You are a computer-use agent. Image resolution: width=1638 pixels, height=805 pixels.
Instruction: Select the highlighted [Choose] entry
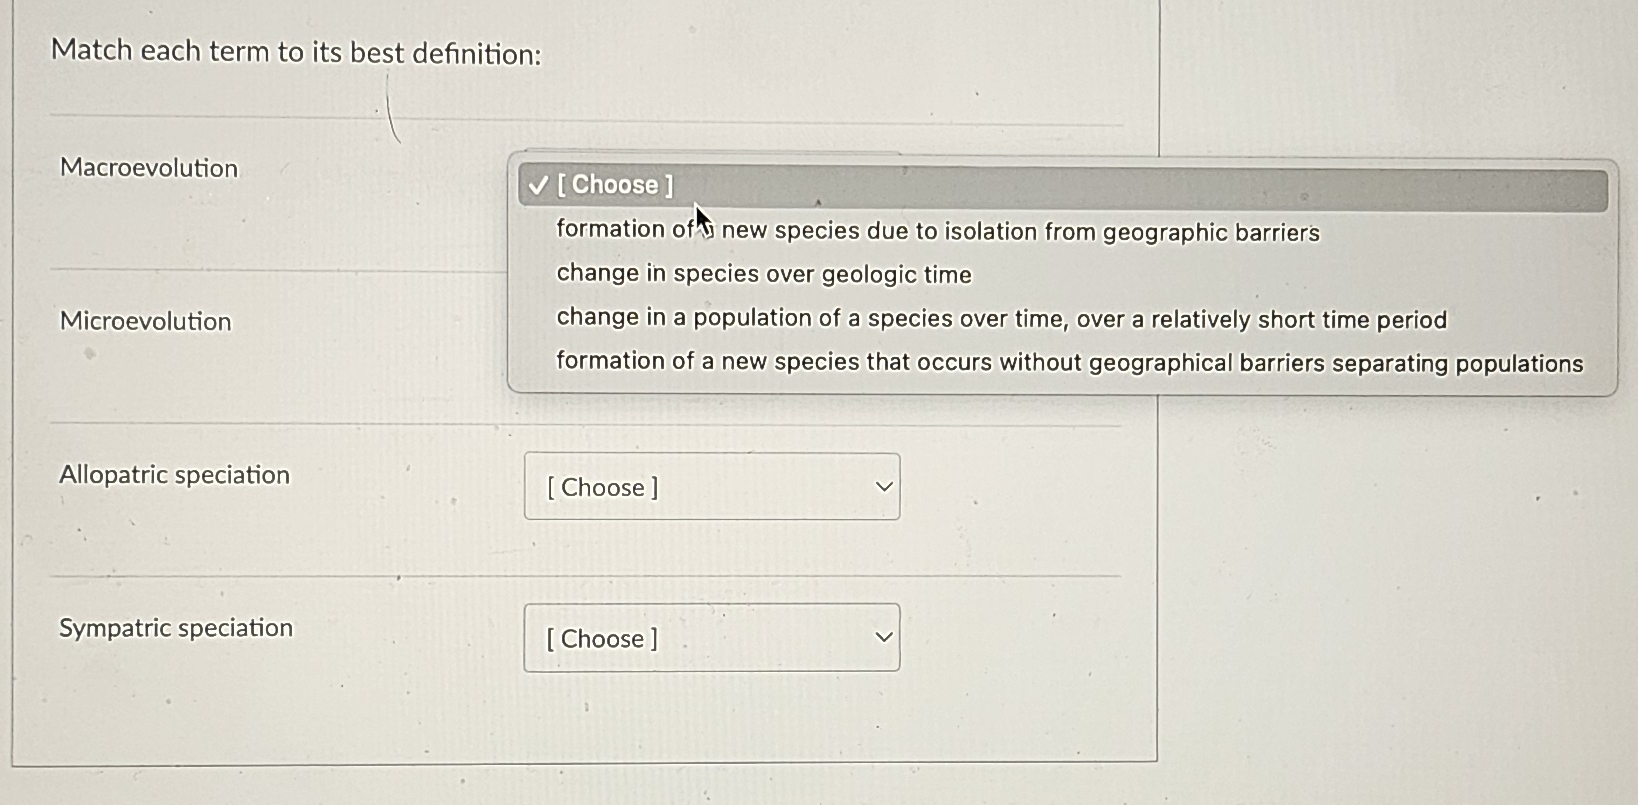(614, 184)
